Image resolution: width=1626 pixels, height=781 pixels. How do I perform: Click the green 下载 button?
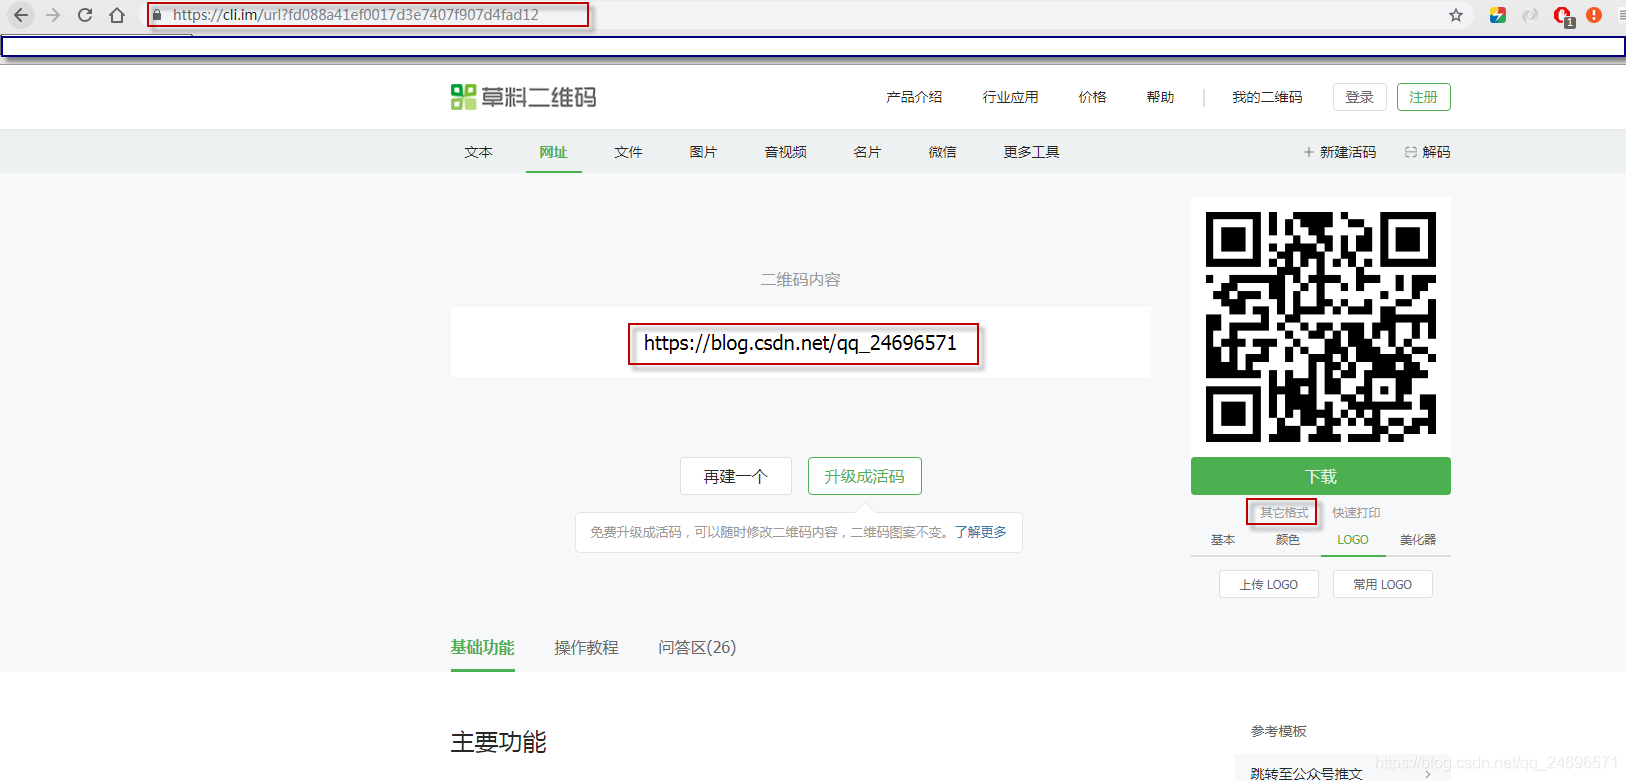coord(1321,476)
